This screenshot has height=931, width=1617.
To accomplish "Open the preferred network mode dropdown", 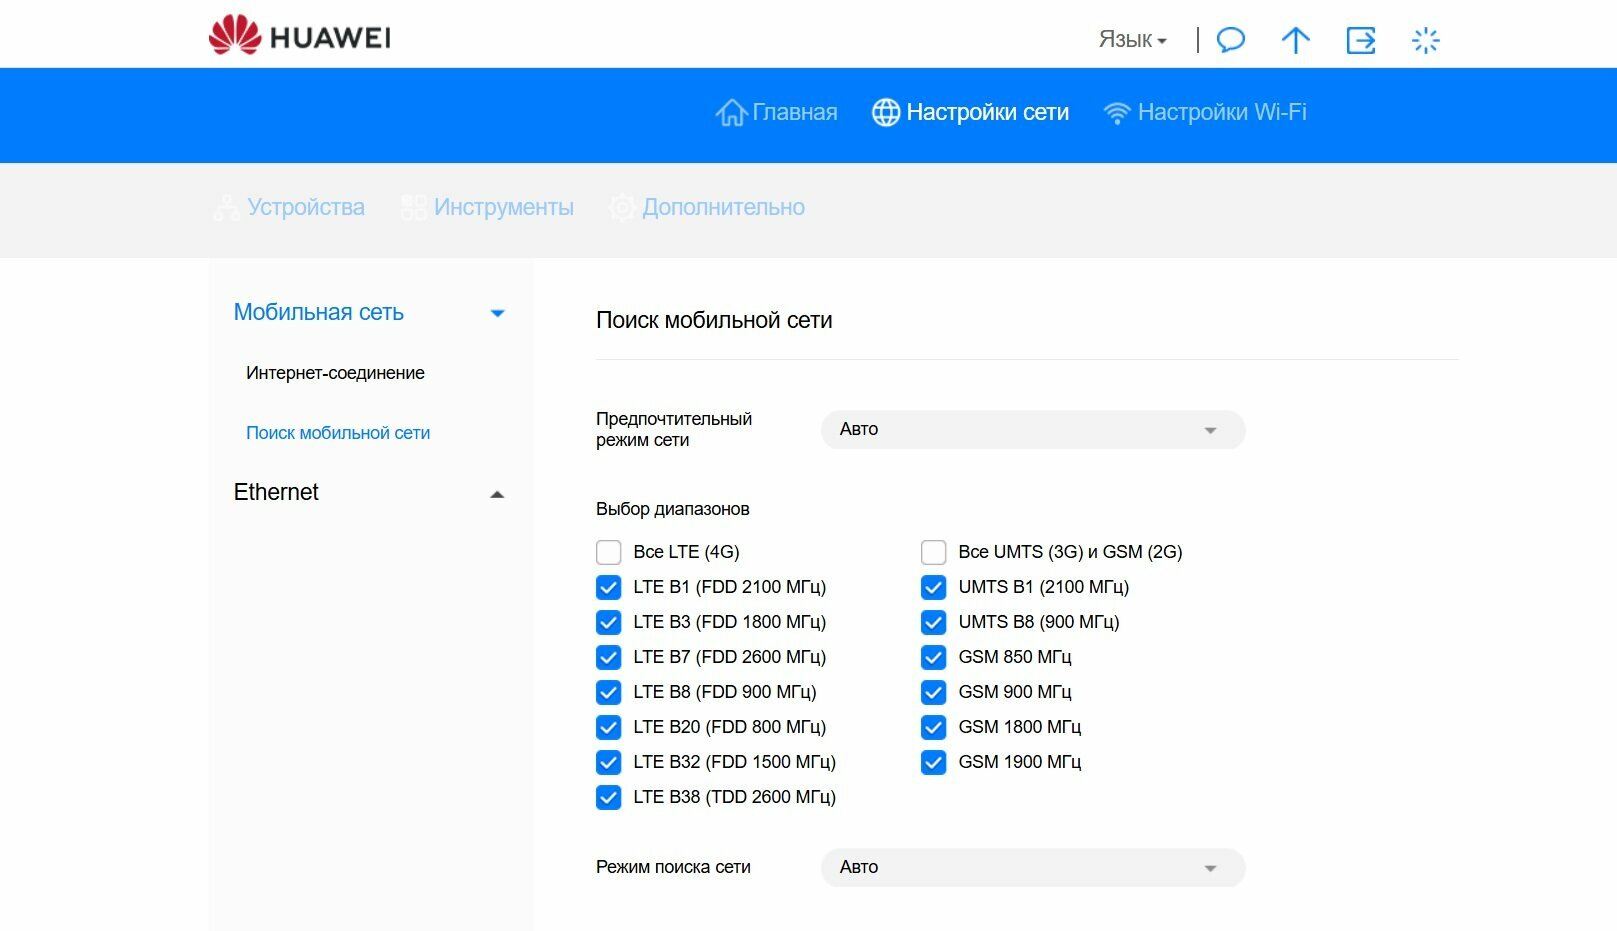I will pos(1033,430).
